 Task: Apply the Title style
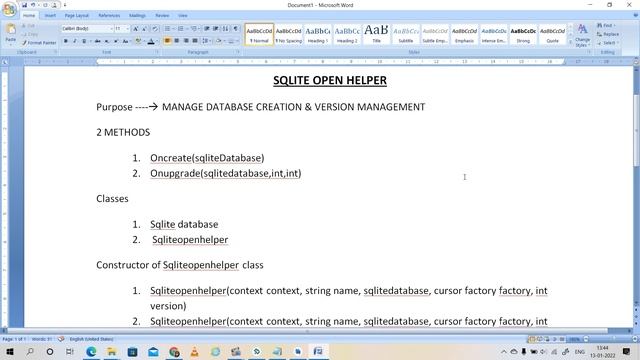(376, 34)
